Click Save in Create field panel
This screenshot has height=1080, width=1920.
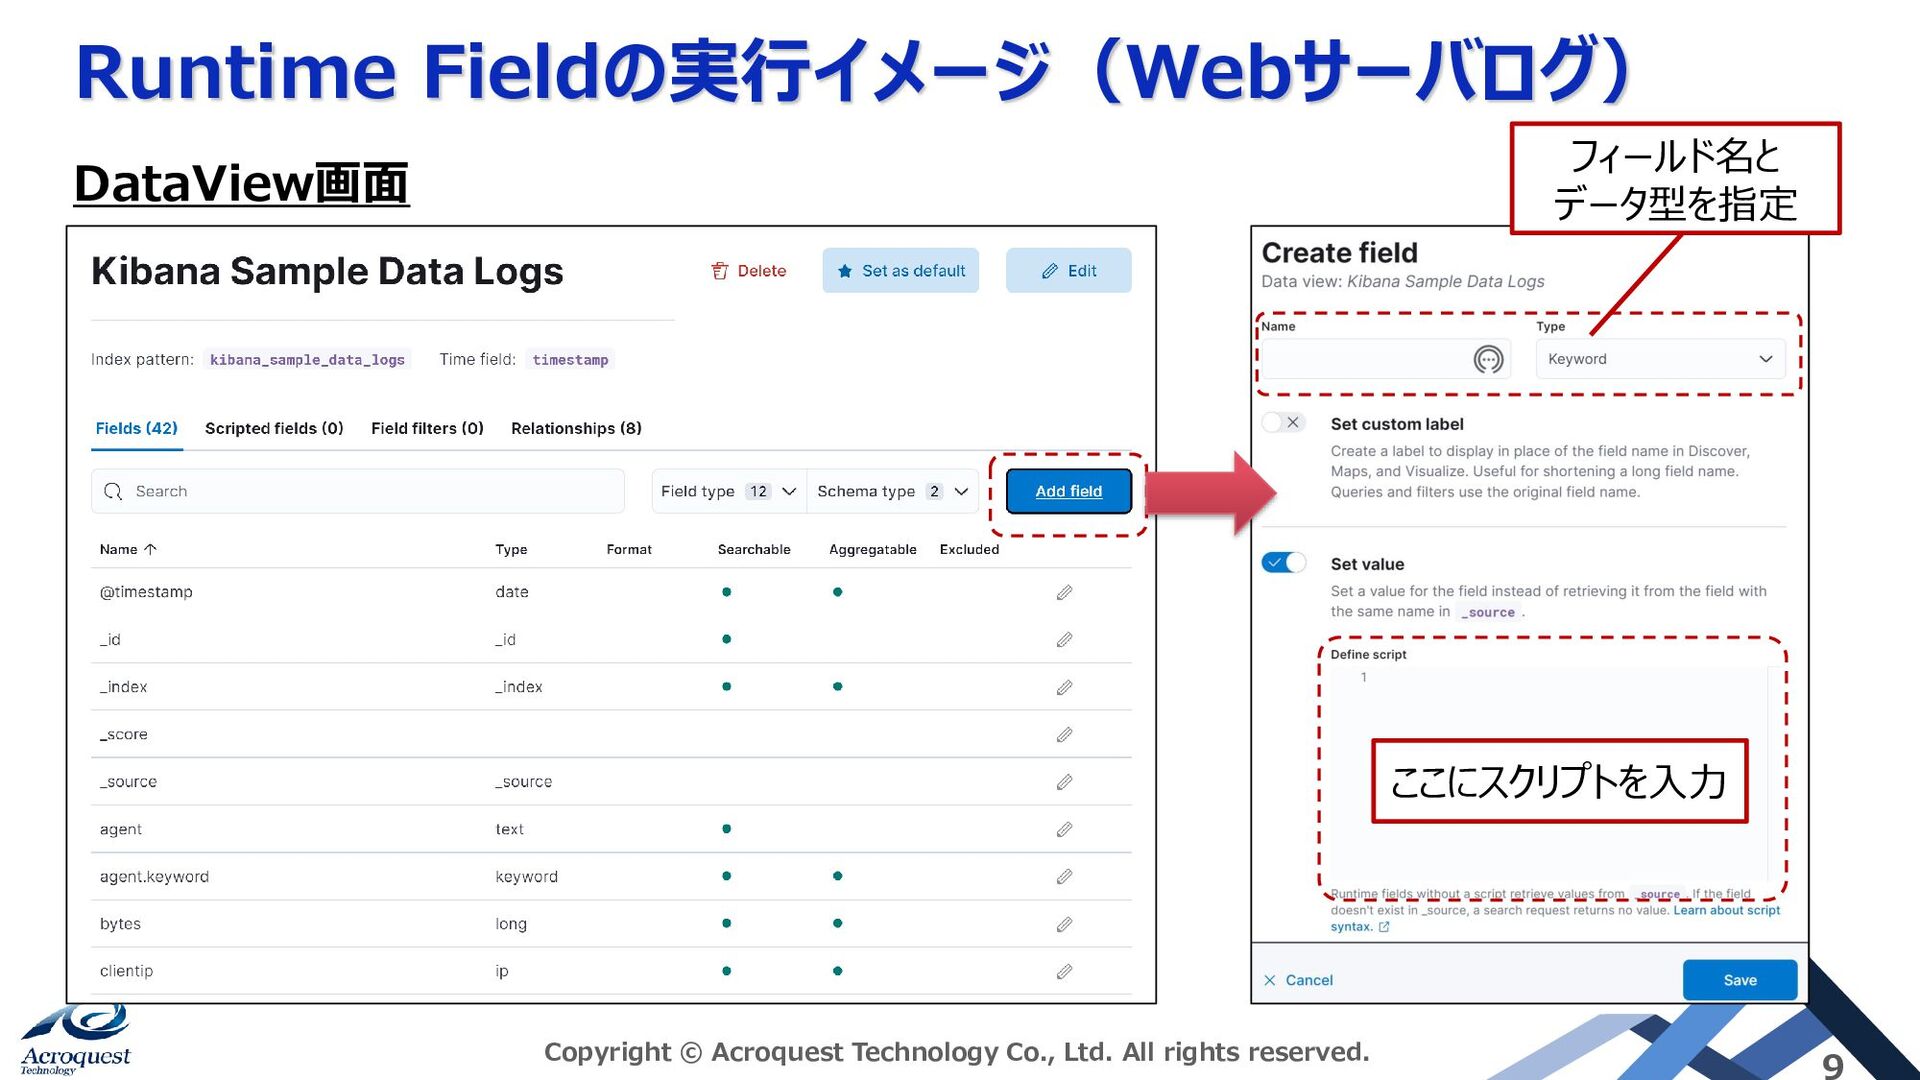coord(1739,980)
